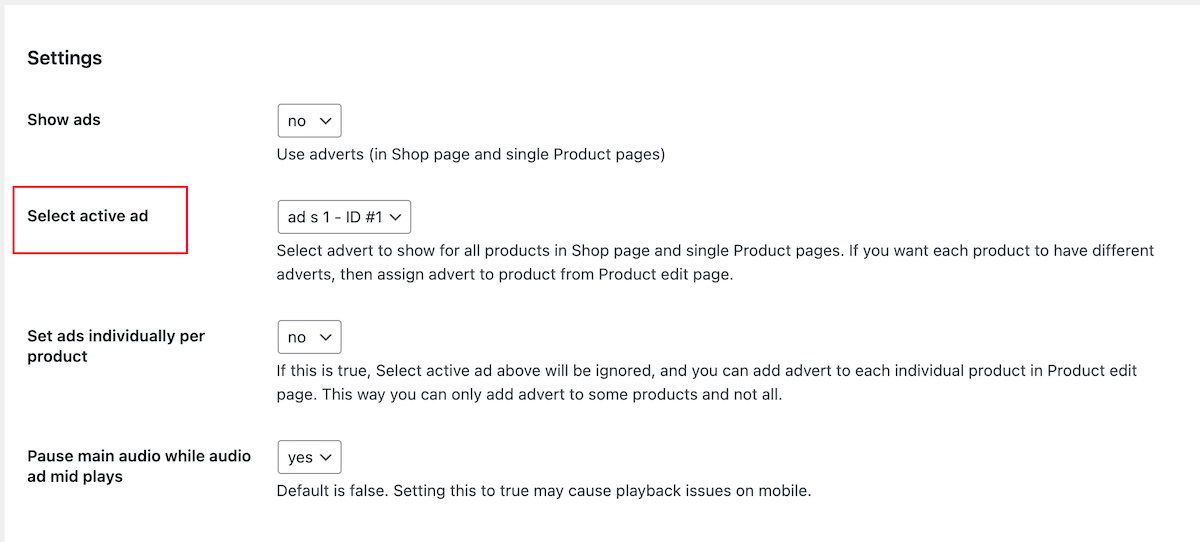Image resolution: width=1200 pixels, height=542 pixels.
Task: Click the 'Select active ad' label text
Action: pyautogui.click(x=87, y=216)
